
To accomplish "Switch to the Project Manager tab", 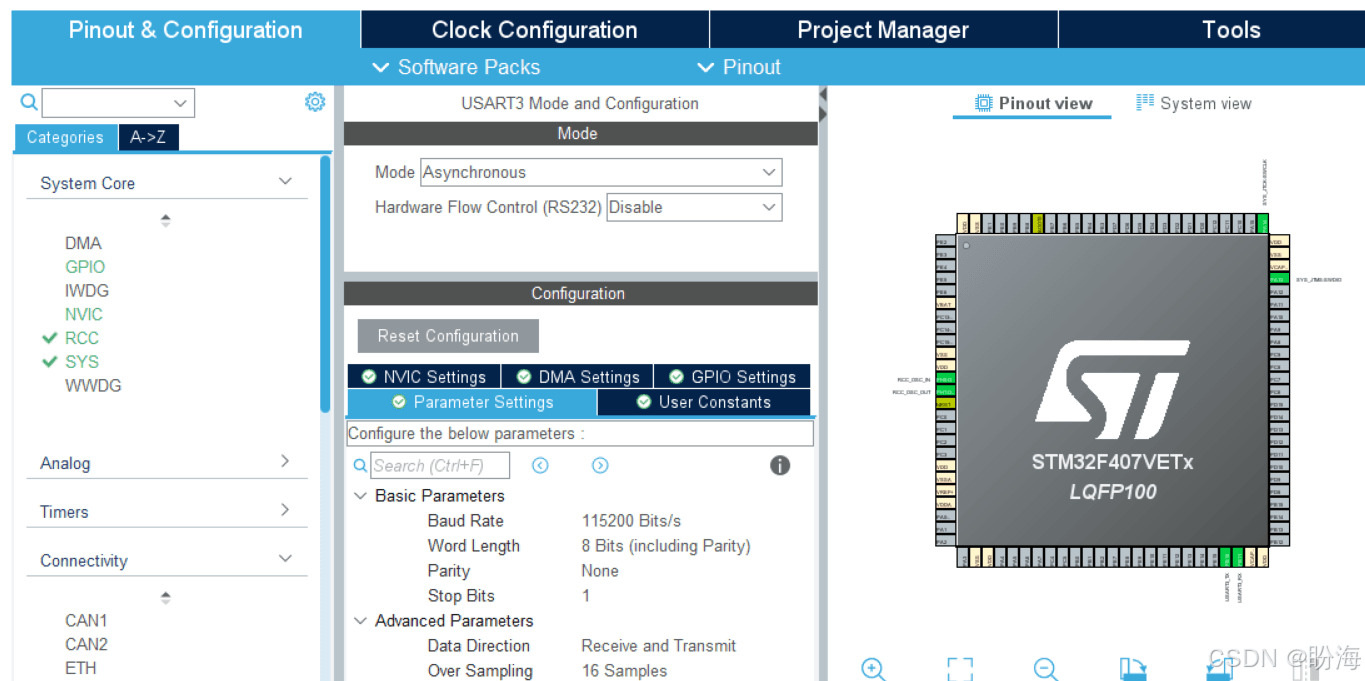I will tap(883, 30).
